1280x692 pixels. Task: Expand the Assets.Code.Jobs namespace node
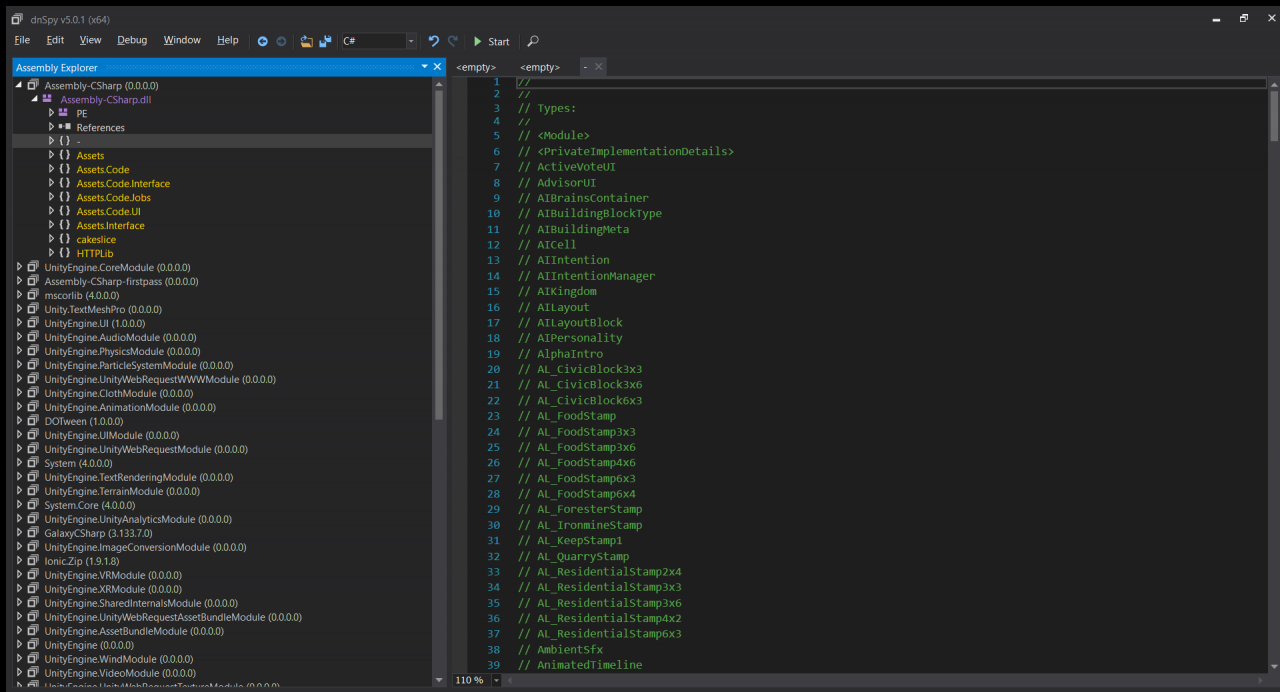(51, 197)
